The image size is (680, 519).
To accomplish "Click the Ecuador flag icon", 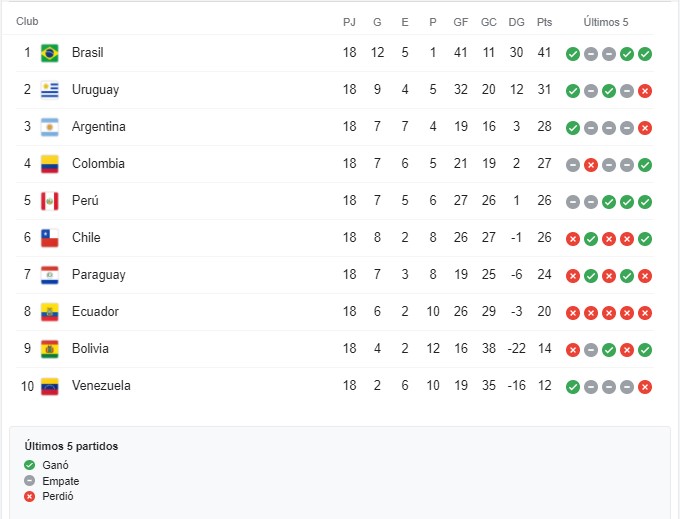I will [x=50, y=312].
